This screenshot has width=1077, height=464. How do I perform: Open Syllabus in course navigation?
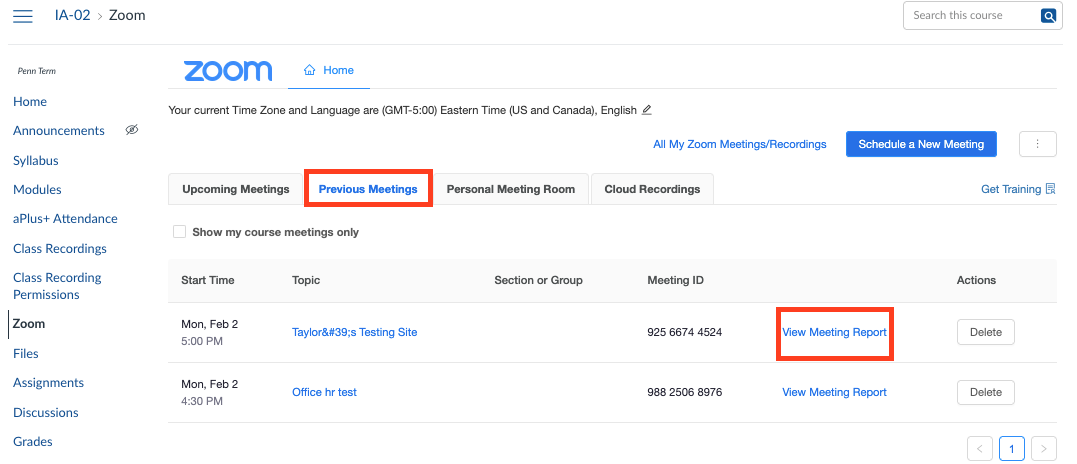pyautogui.click(x=36, y=161)
